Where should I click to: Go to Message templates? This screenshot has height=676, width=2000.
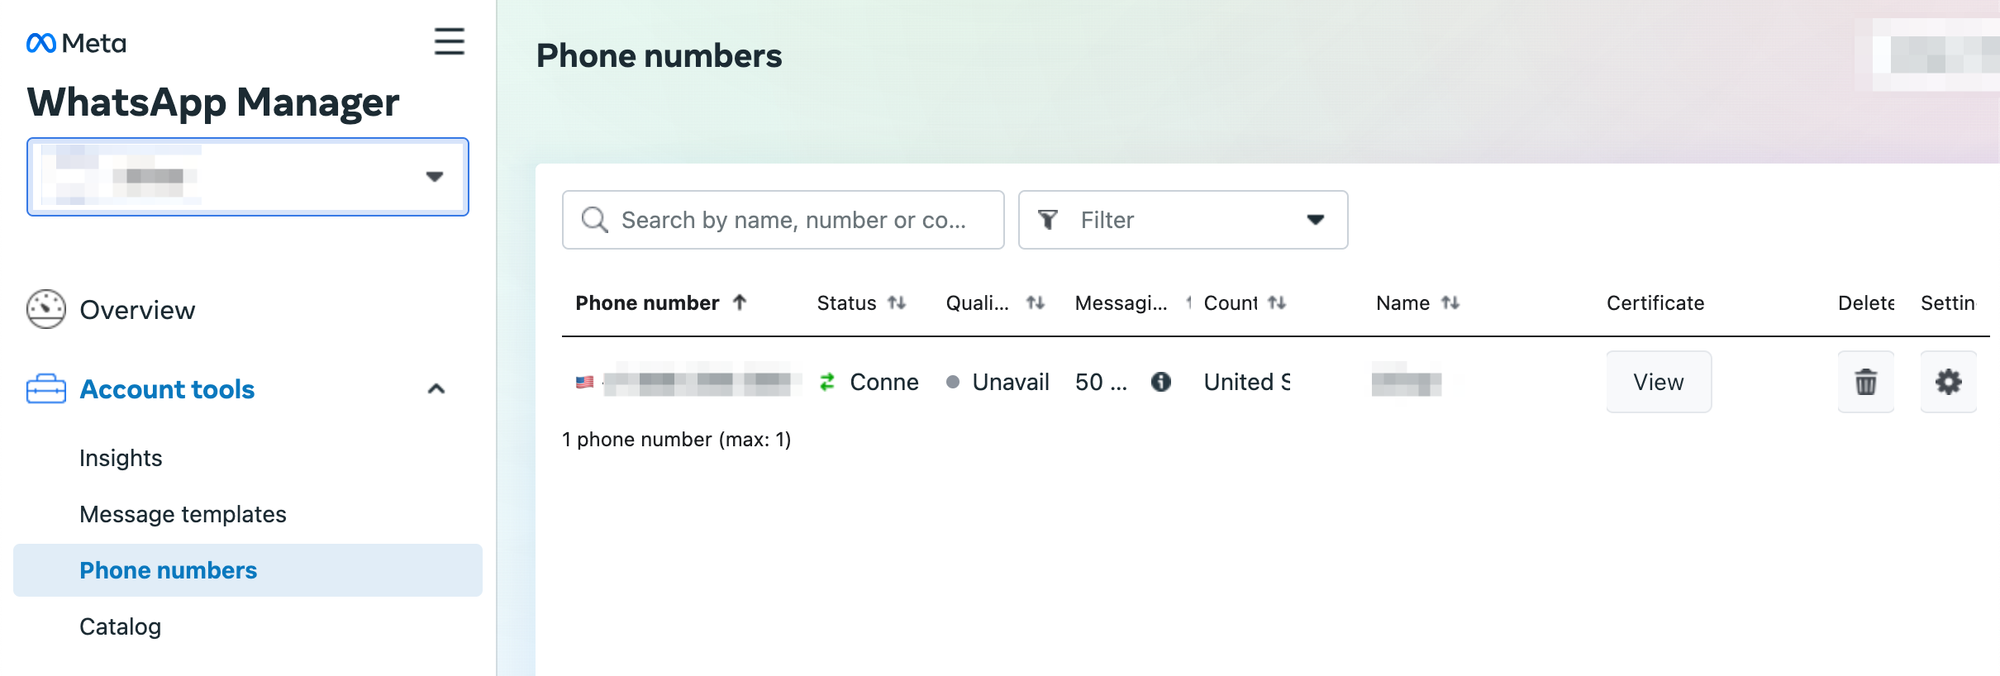(x=183, y=514)
